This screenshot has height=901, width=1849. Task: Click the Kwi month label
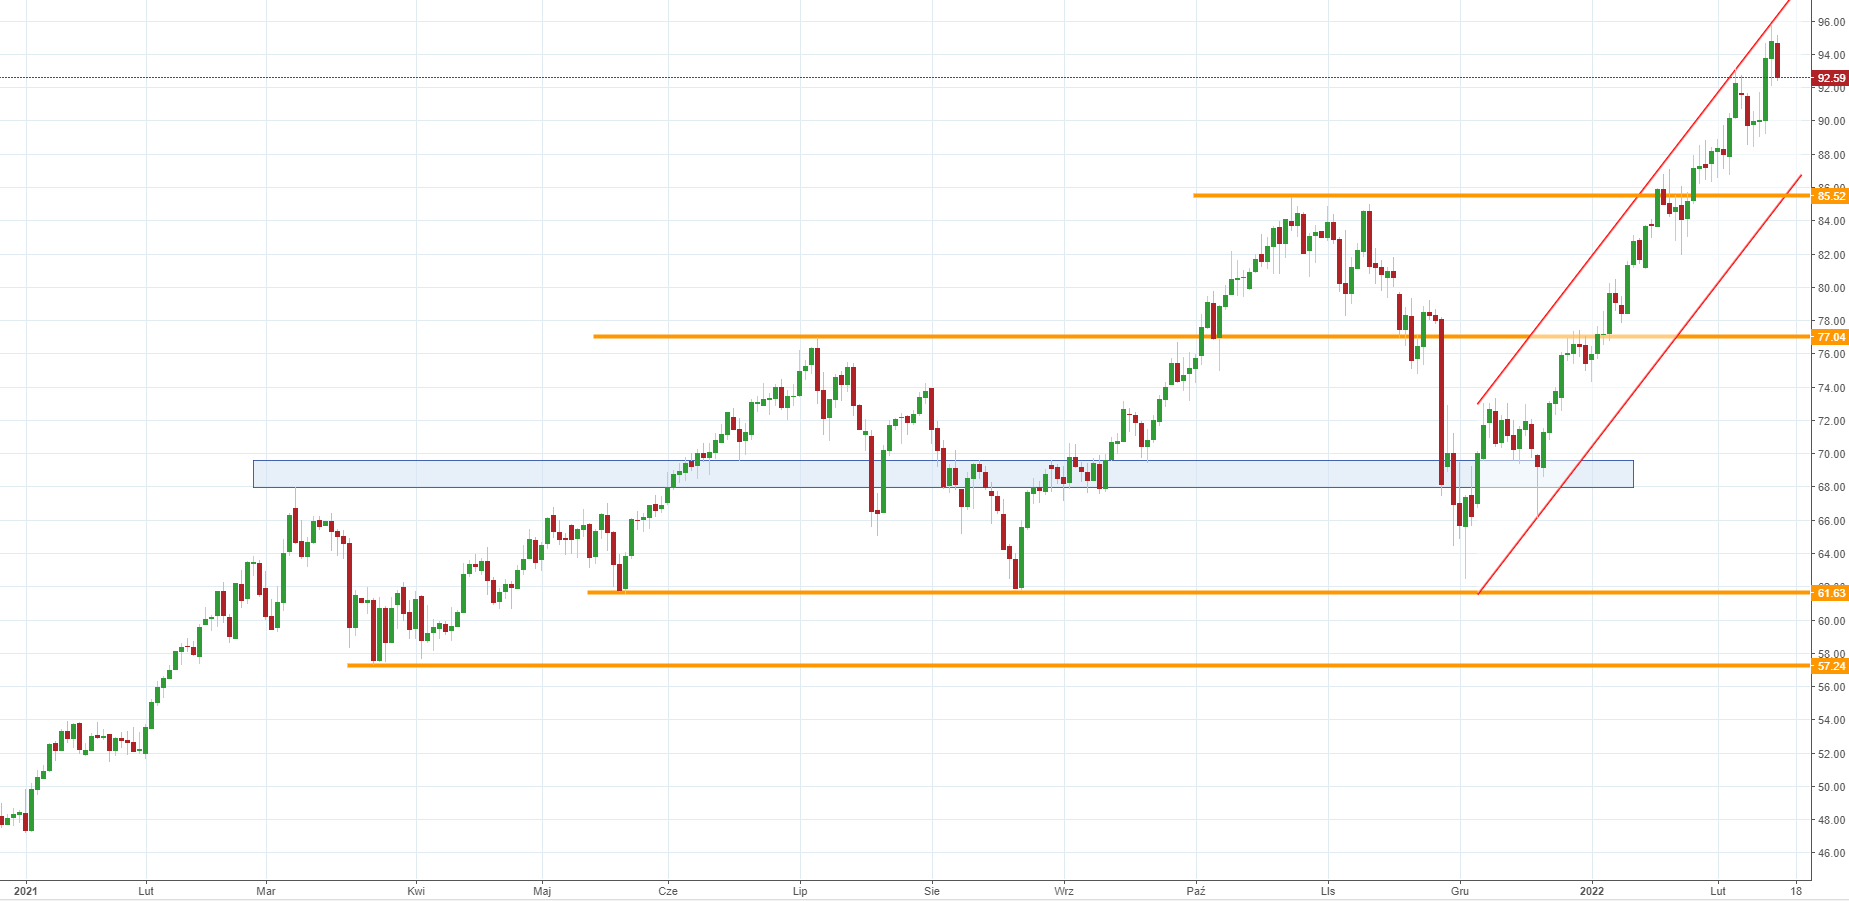[416, 890]
